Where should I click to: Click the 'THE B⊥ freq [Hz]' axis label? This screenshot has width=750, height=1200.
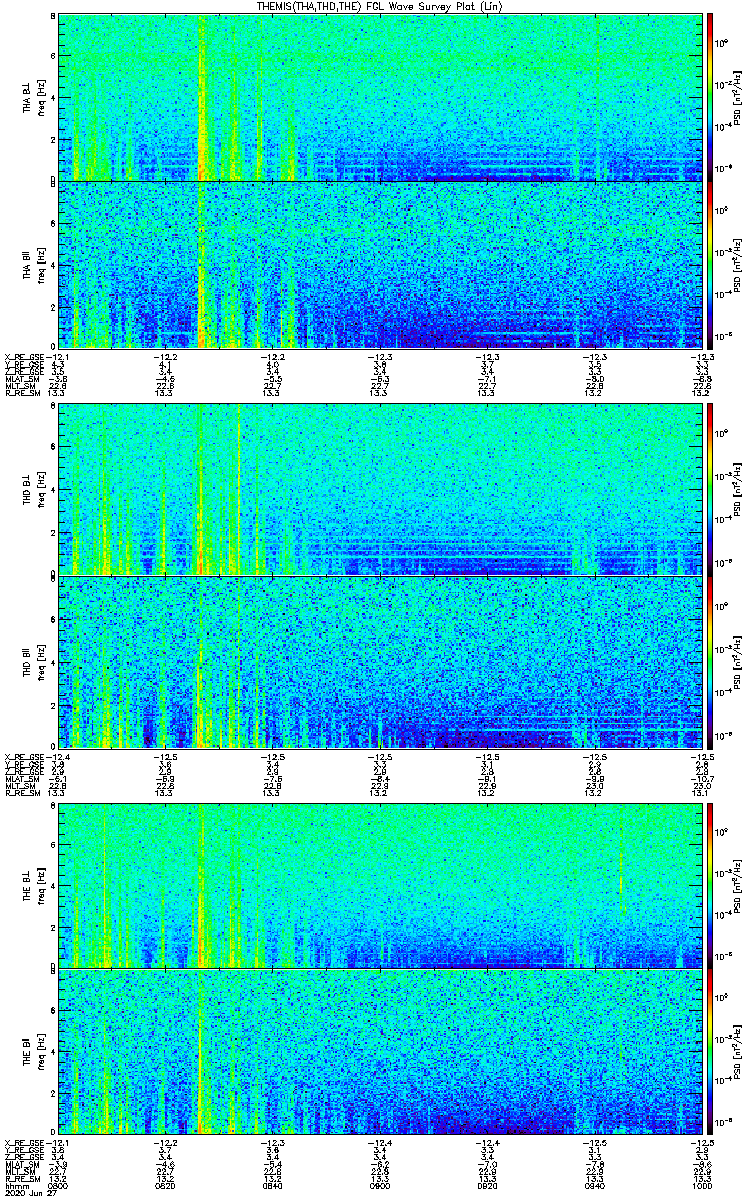pyautogui.click(x=32, y=884)
